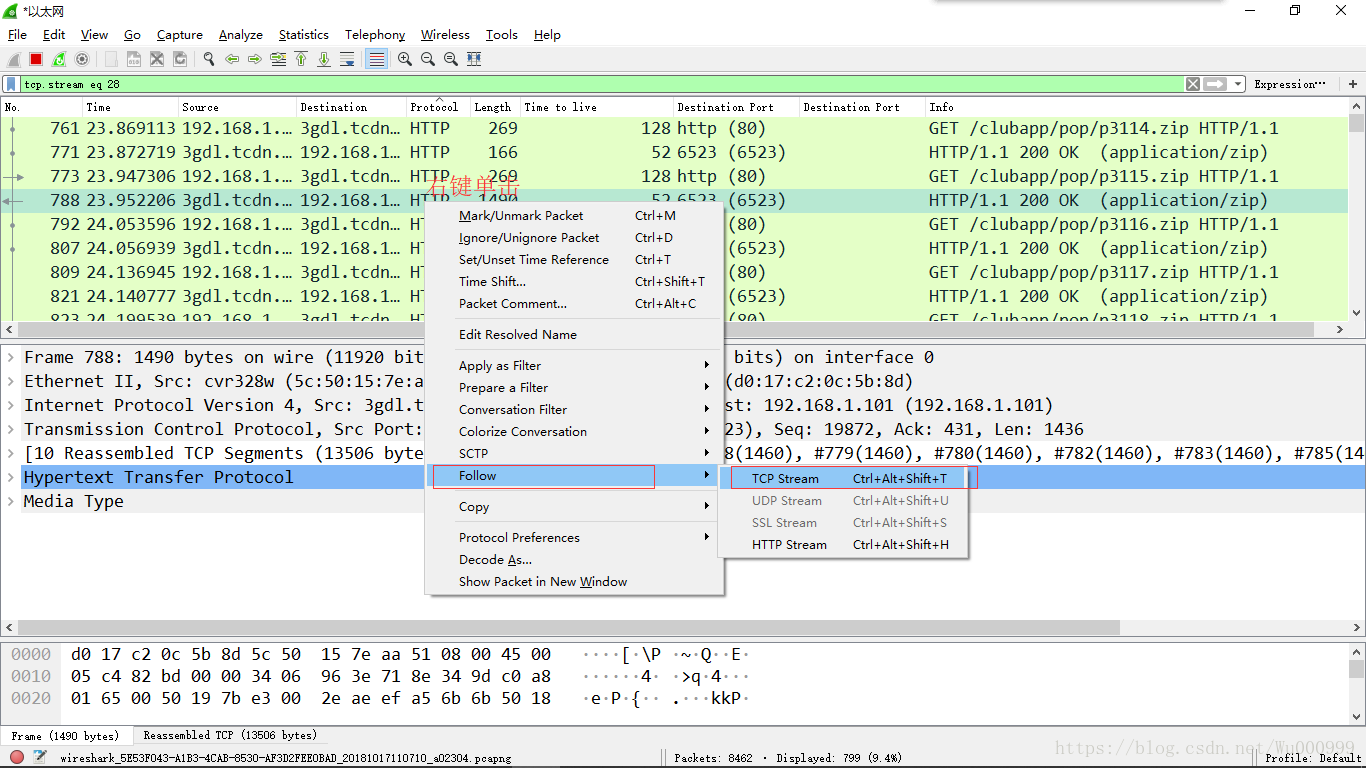Zoom out the main window text

pos(428,59)
